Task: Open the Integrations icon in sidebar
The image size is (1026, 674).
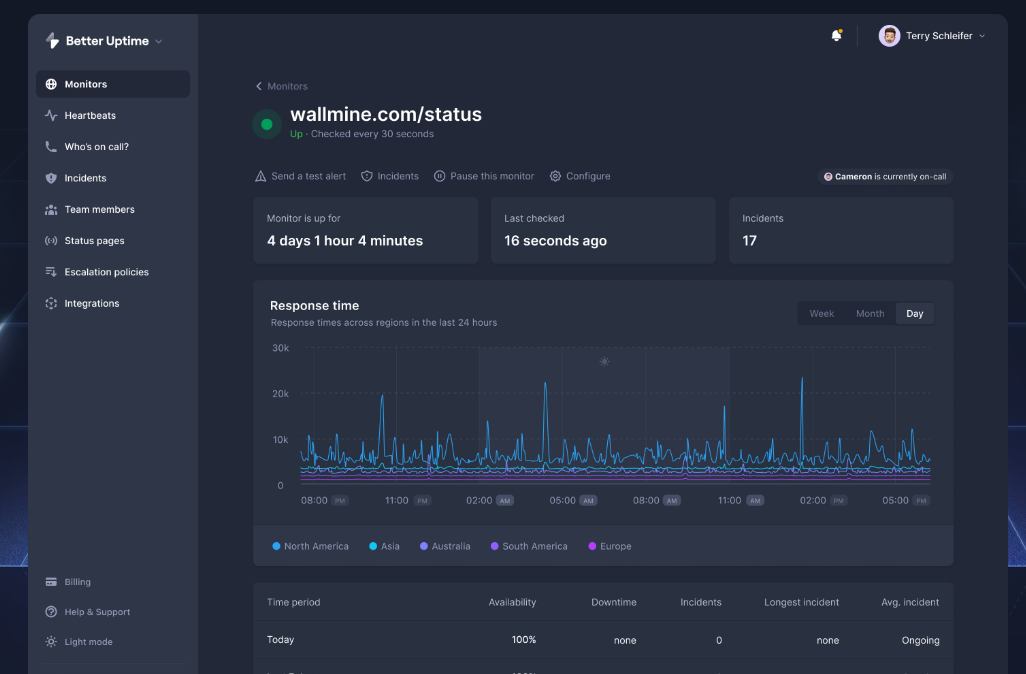Action: [51, 303]
